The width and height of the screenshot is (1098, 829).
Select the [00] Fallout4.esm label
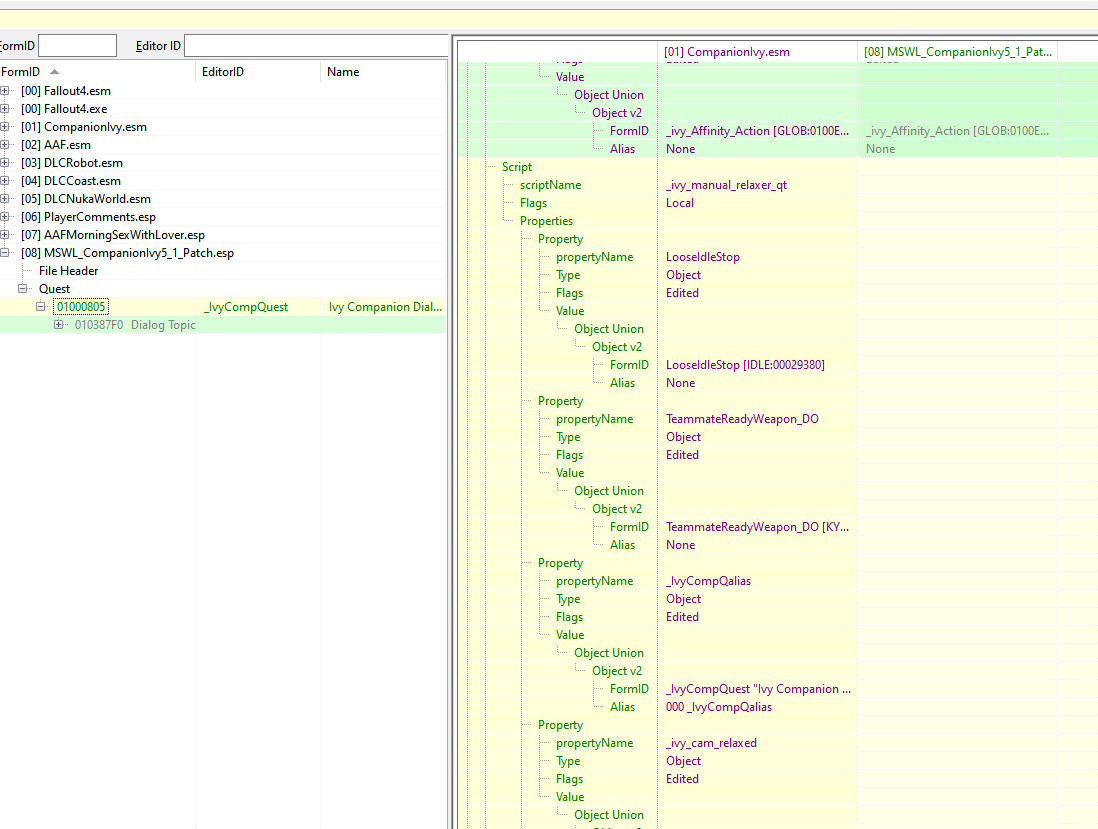[x=66, y=91]
